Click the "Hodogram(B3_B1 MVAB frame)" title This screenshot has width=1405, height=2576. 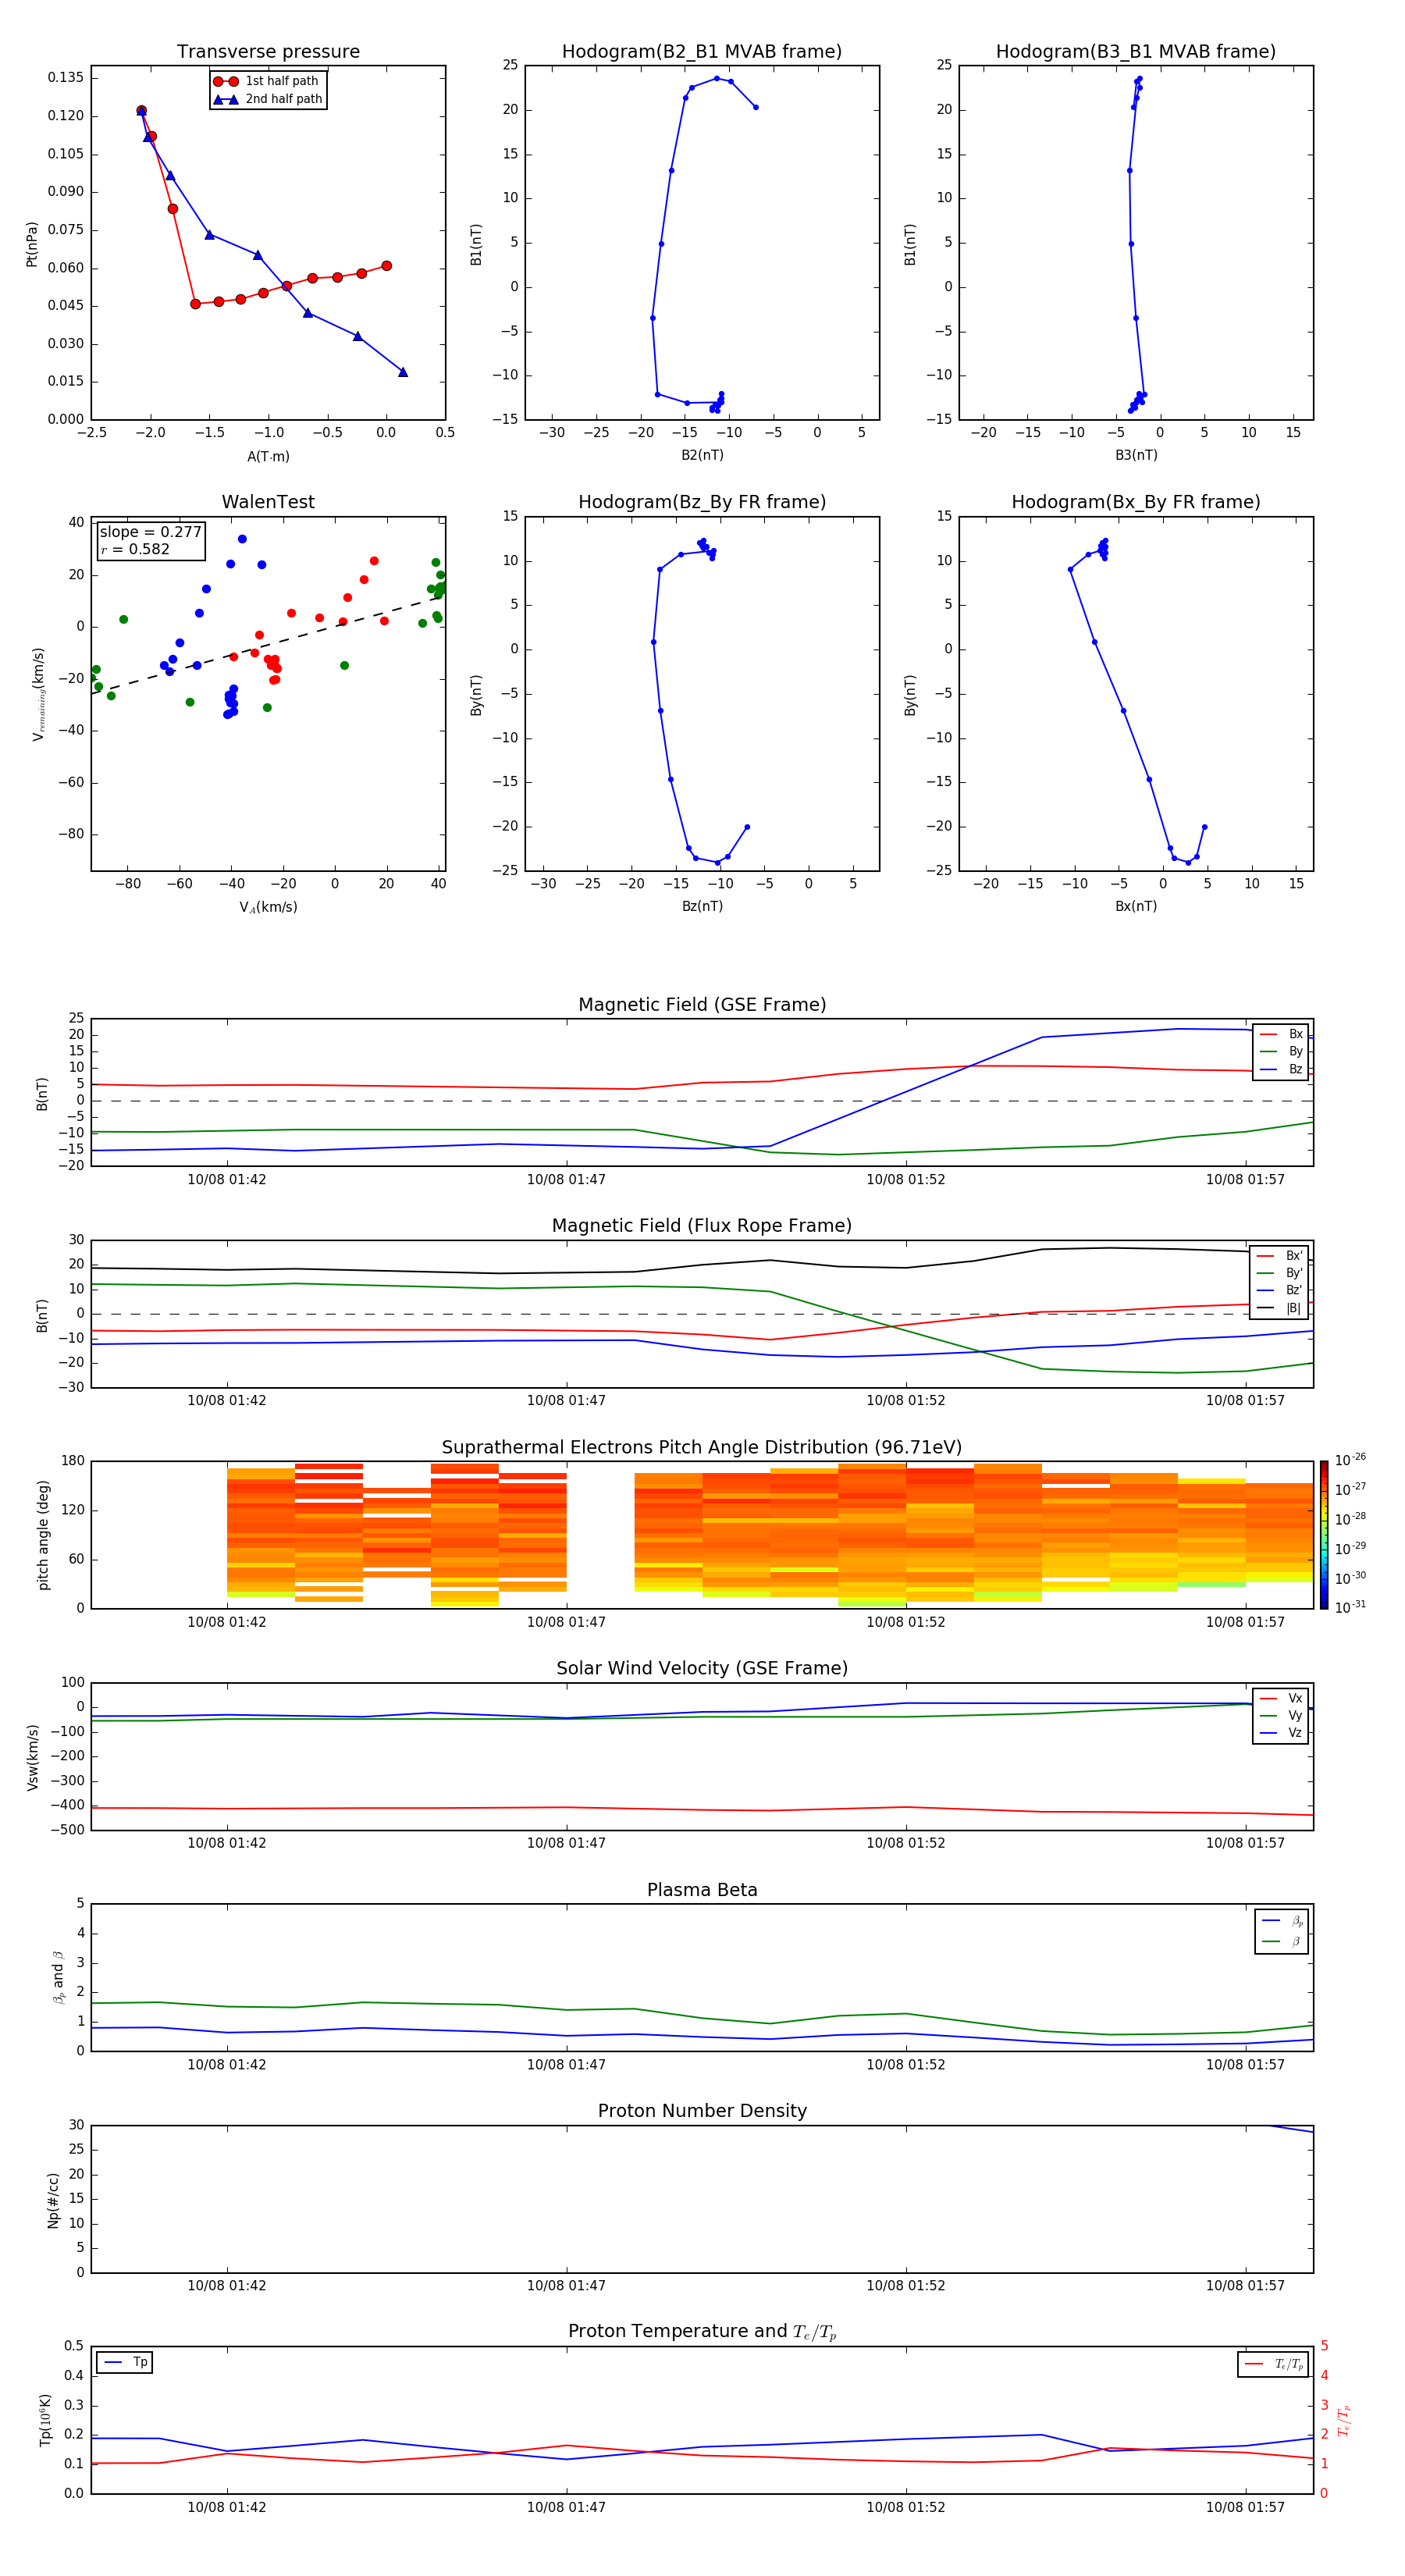tap(1136, 52)
